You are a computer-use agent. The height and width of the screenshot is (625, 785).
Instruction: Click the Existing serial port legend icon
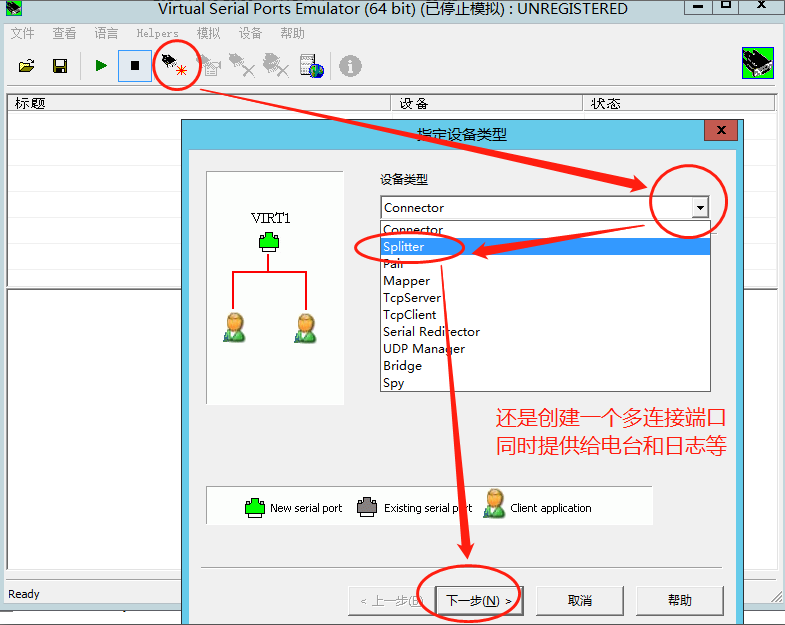click(x=367, y=507)
